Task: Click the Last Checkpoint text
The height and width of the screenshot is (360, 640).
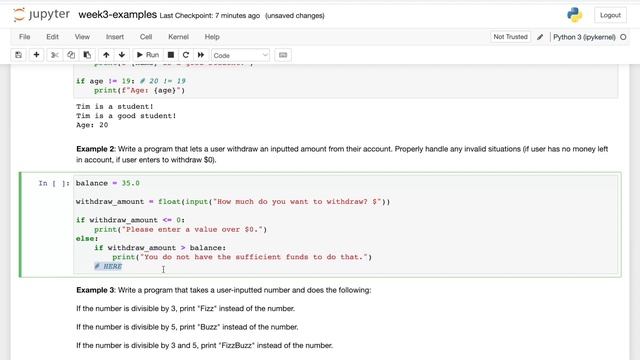Action: click(209, 16)
